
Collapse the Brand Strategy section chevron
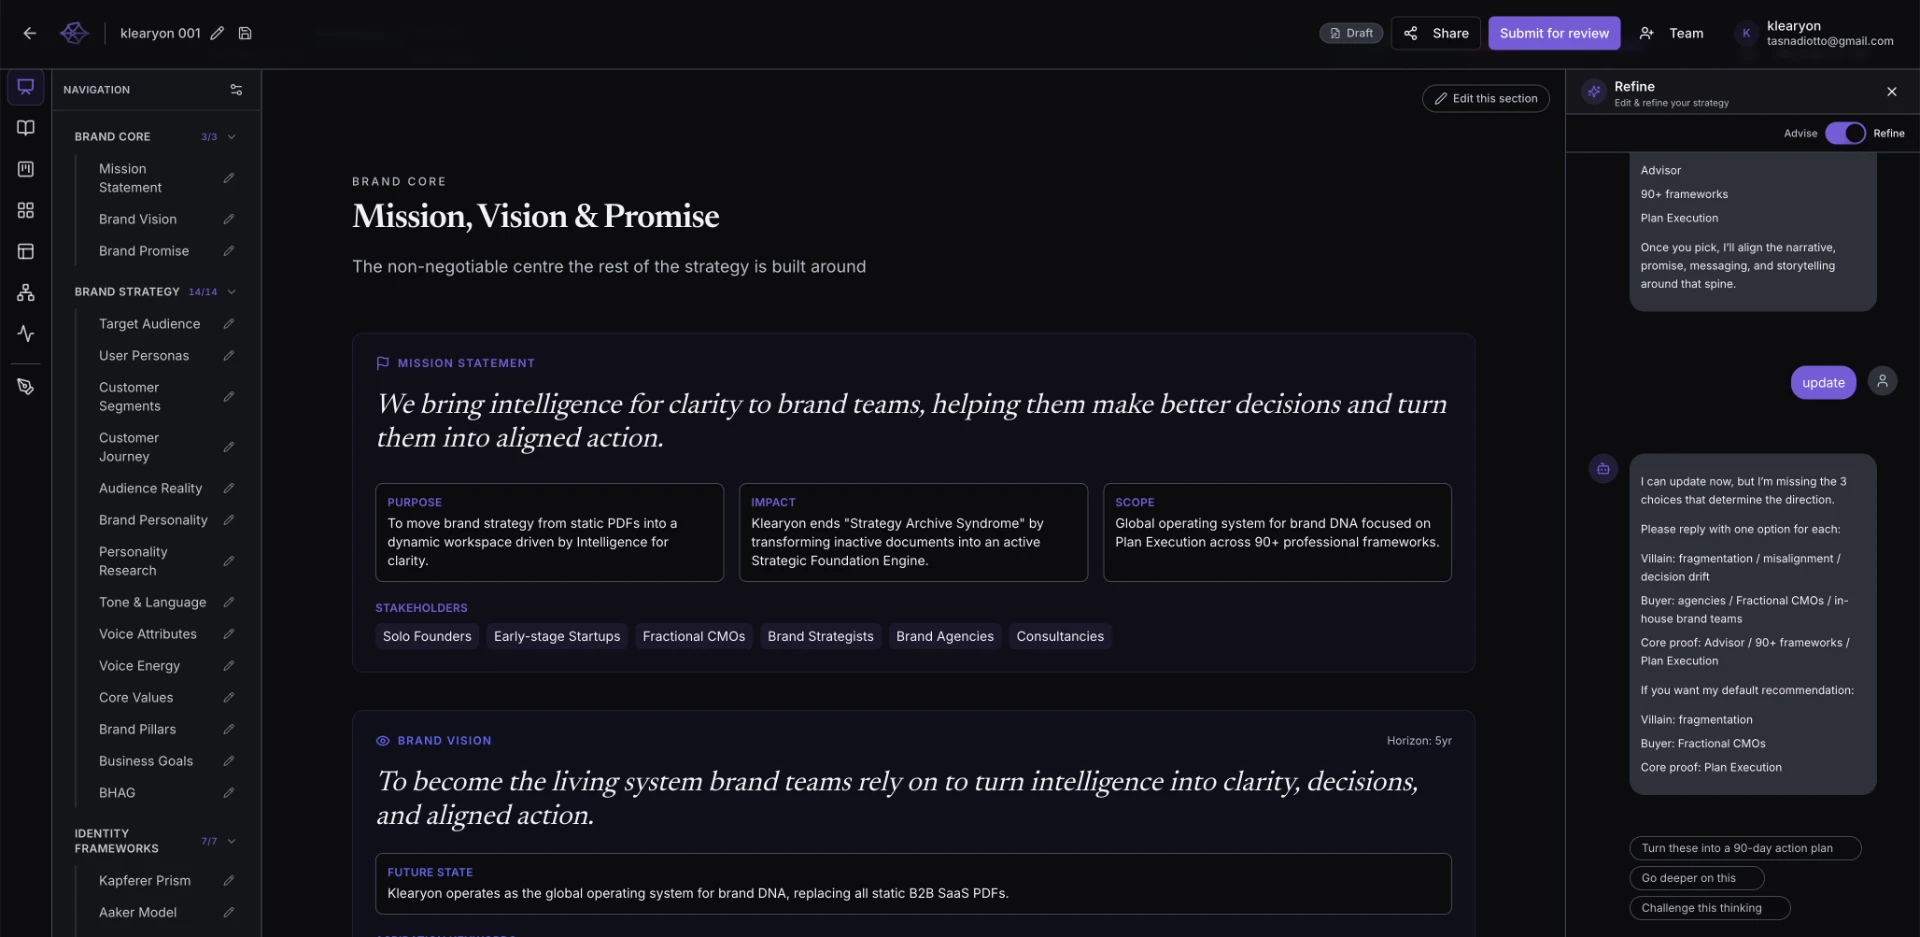pyautogui.click(x=232, y=292)
